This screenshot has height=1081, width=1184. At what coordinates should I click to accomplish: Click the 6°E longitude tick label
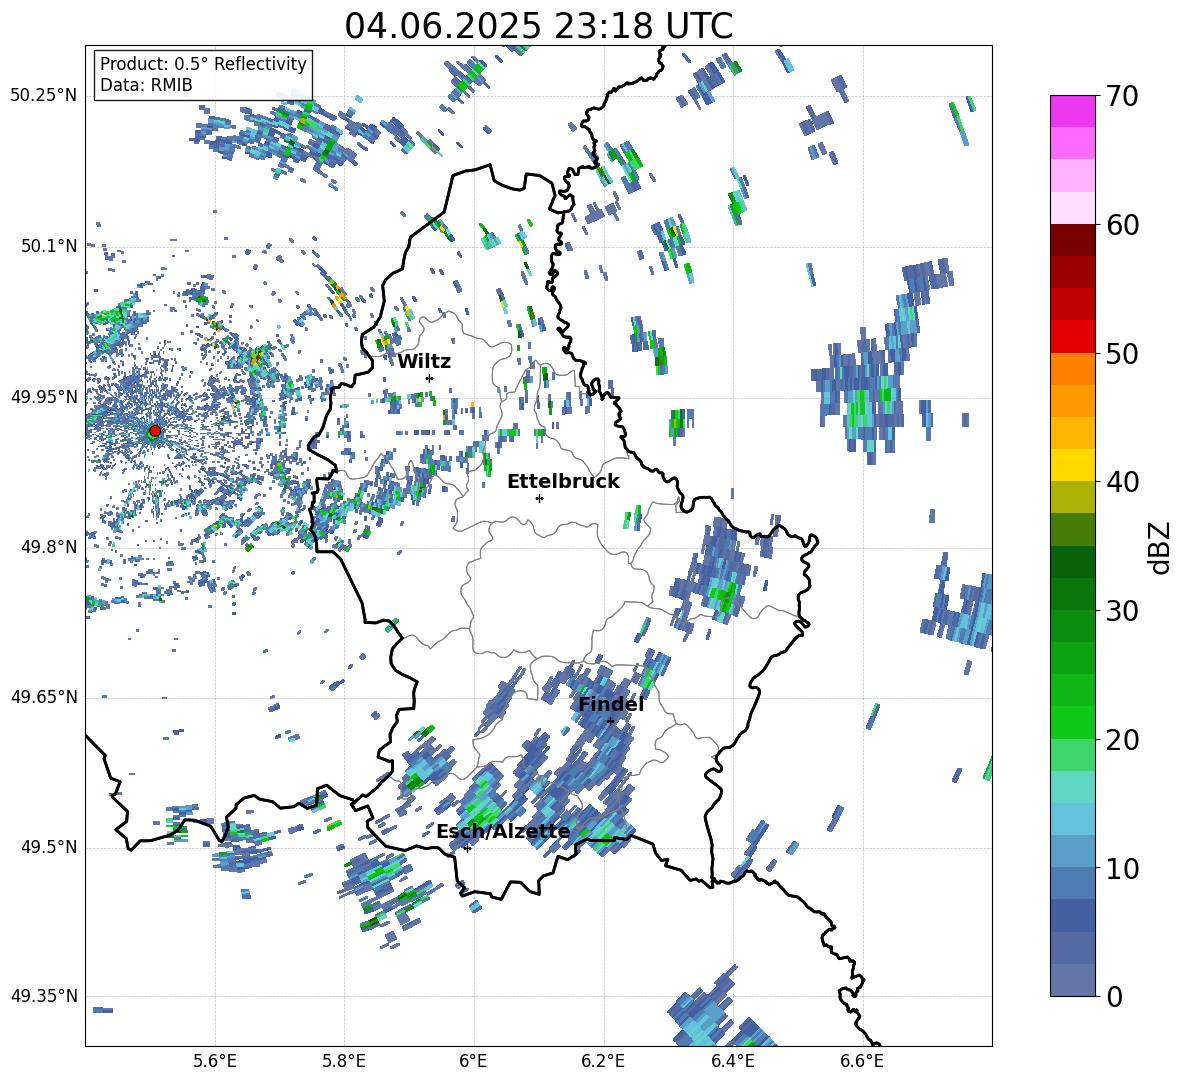473,1061
